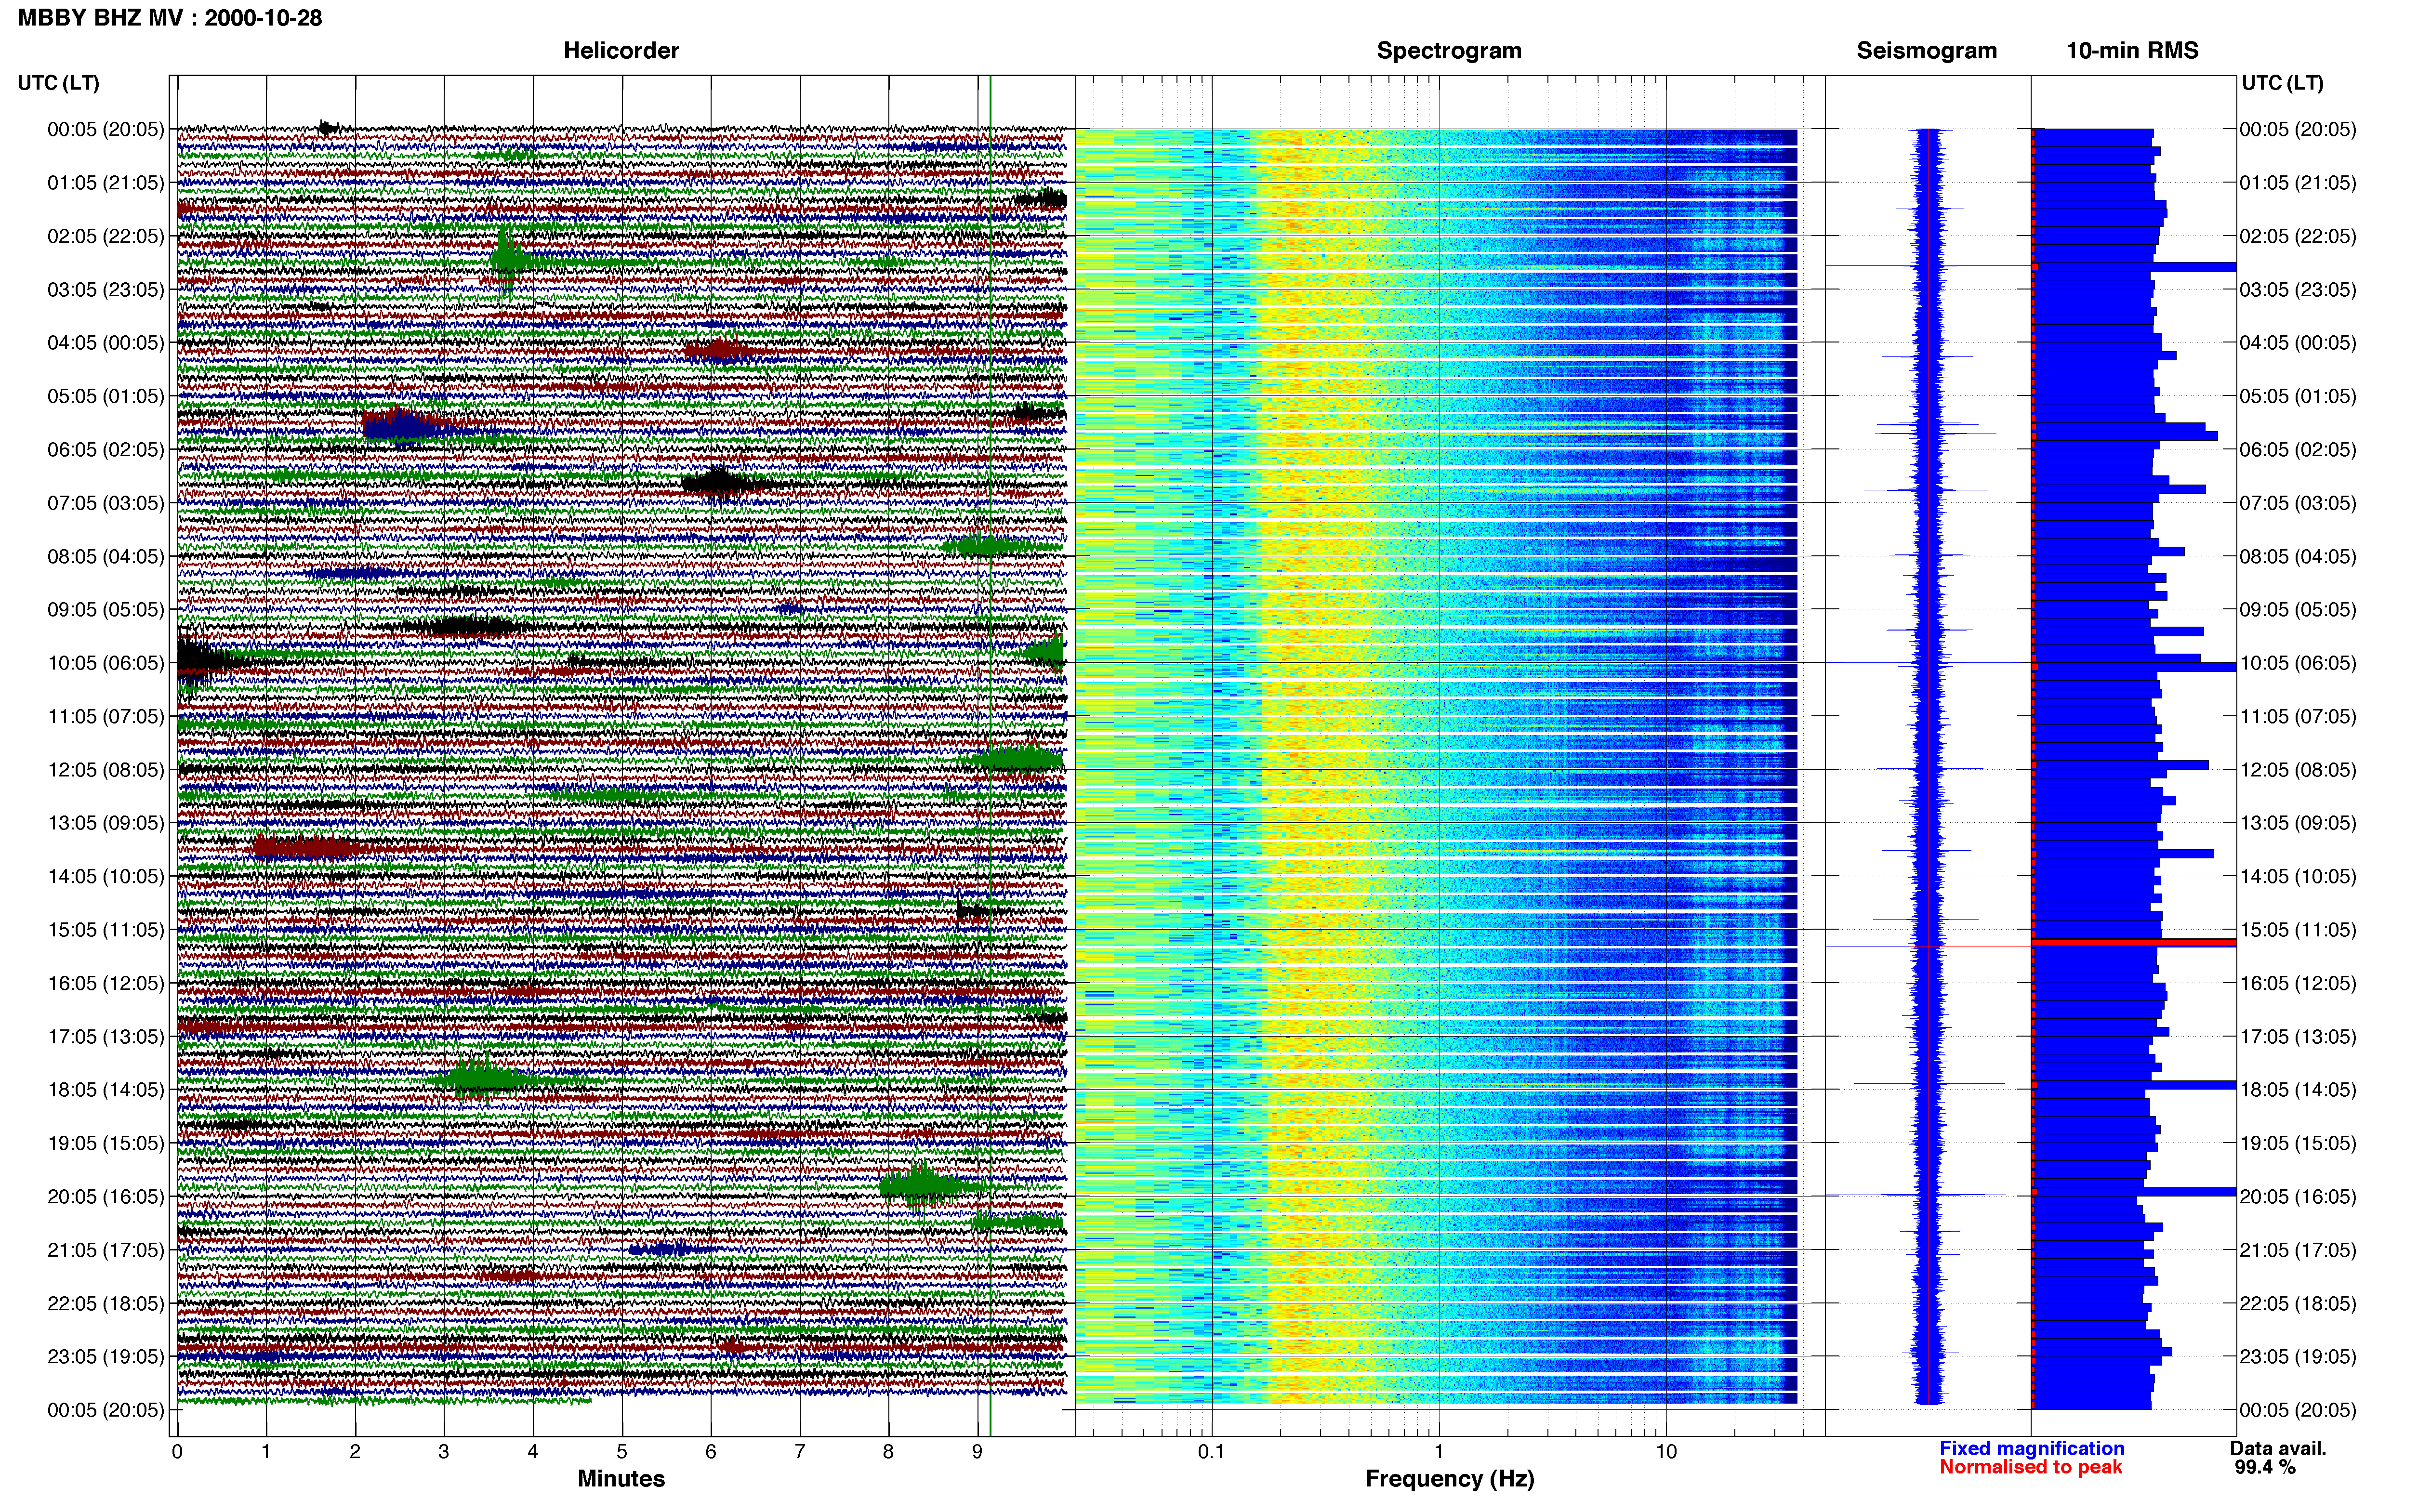Click the red peak bar in 10-min RMS

click(2134, 943)
